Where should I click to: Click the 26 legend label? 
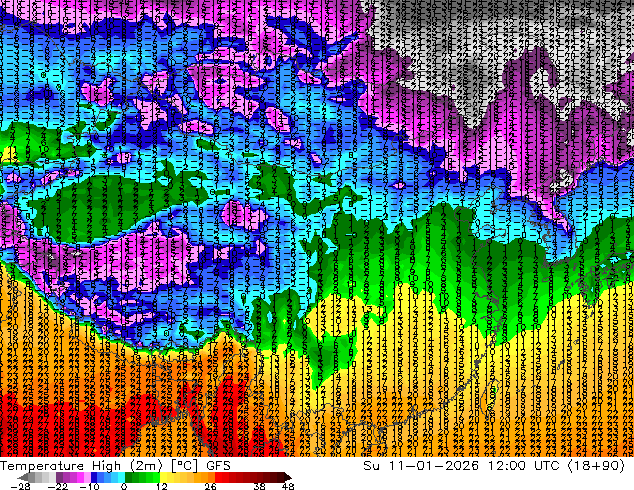coord(210,486)
